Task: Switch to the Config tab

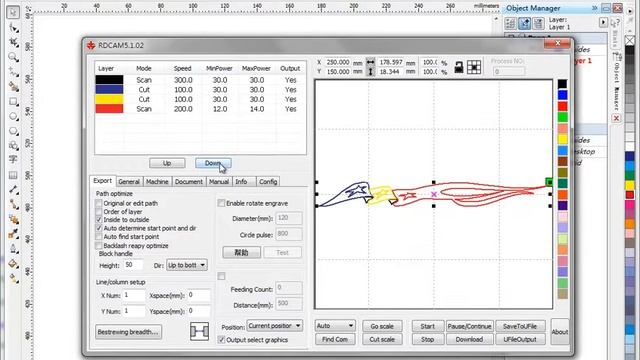Action: click(268, 182)
